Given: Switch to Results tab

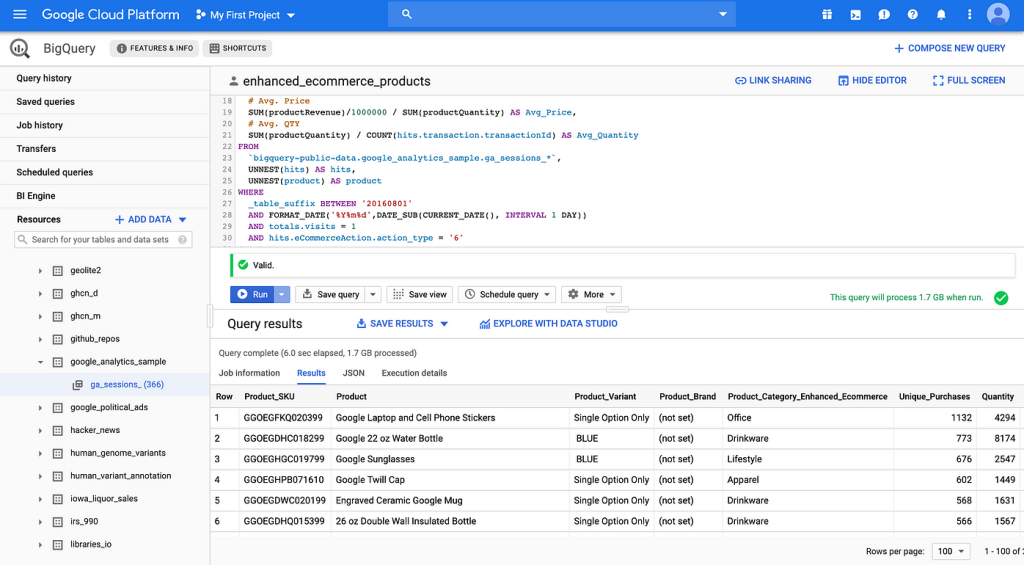Looking at the screenshot, I should 311,373.
